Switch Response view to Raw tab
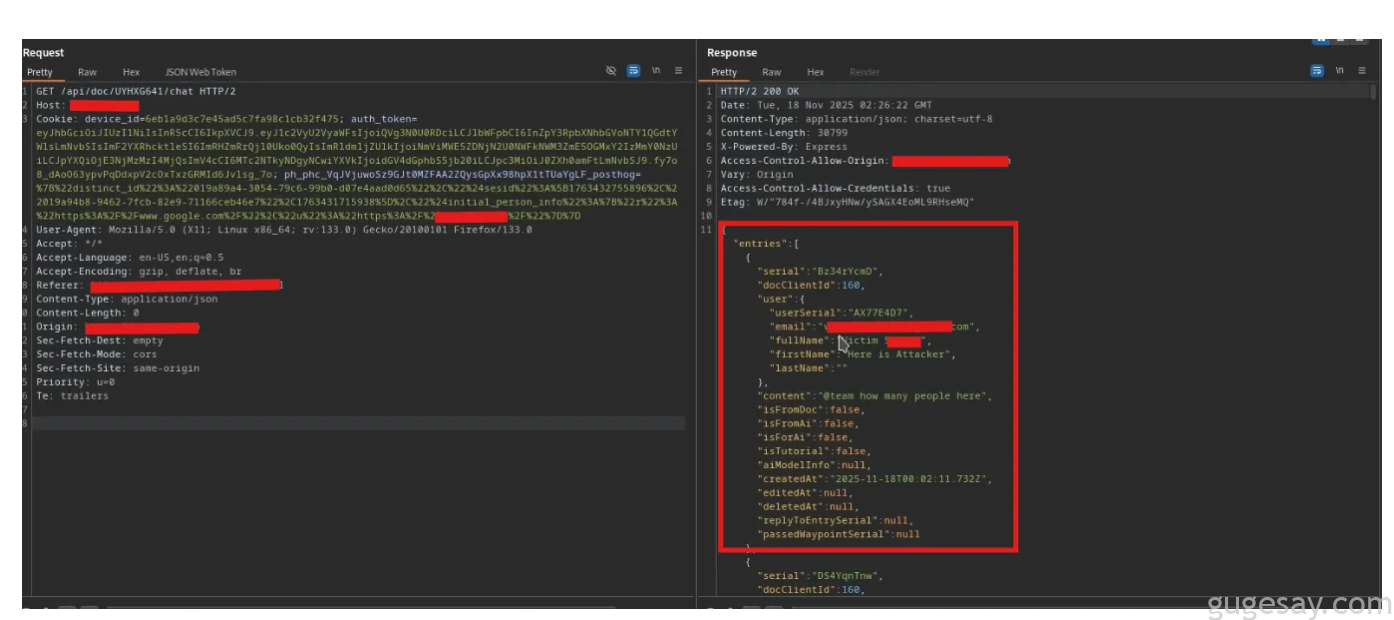The width and height of the screenshot is (1394, 620). point(771,72)
